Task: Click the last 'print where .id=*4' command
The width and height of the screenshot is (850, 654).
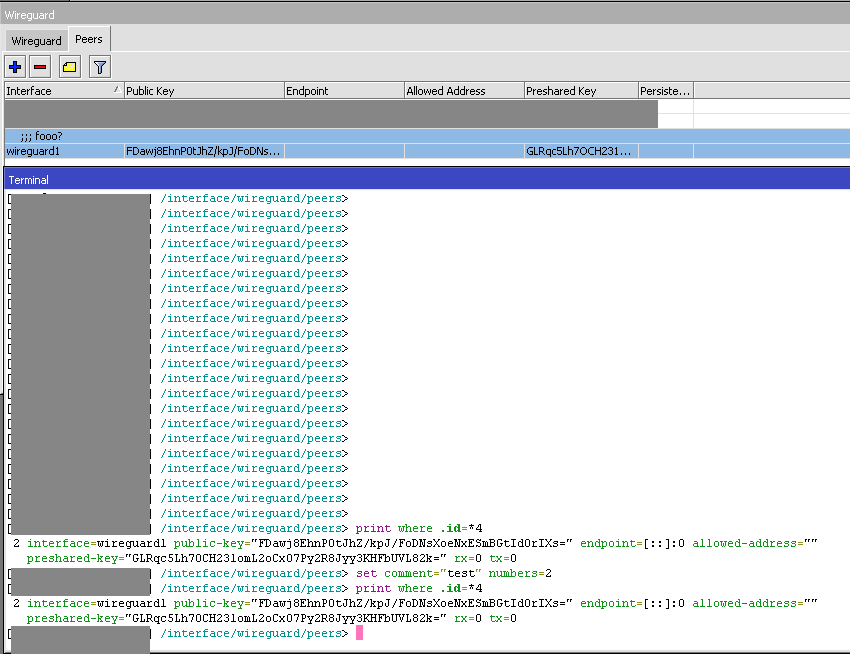Action: [419, 588]
